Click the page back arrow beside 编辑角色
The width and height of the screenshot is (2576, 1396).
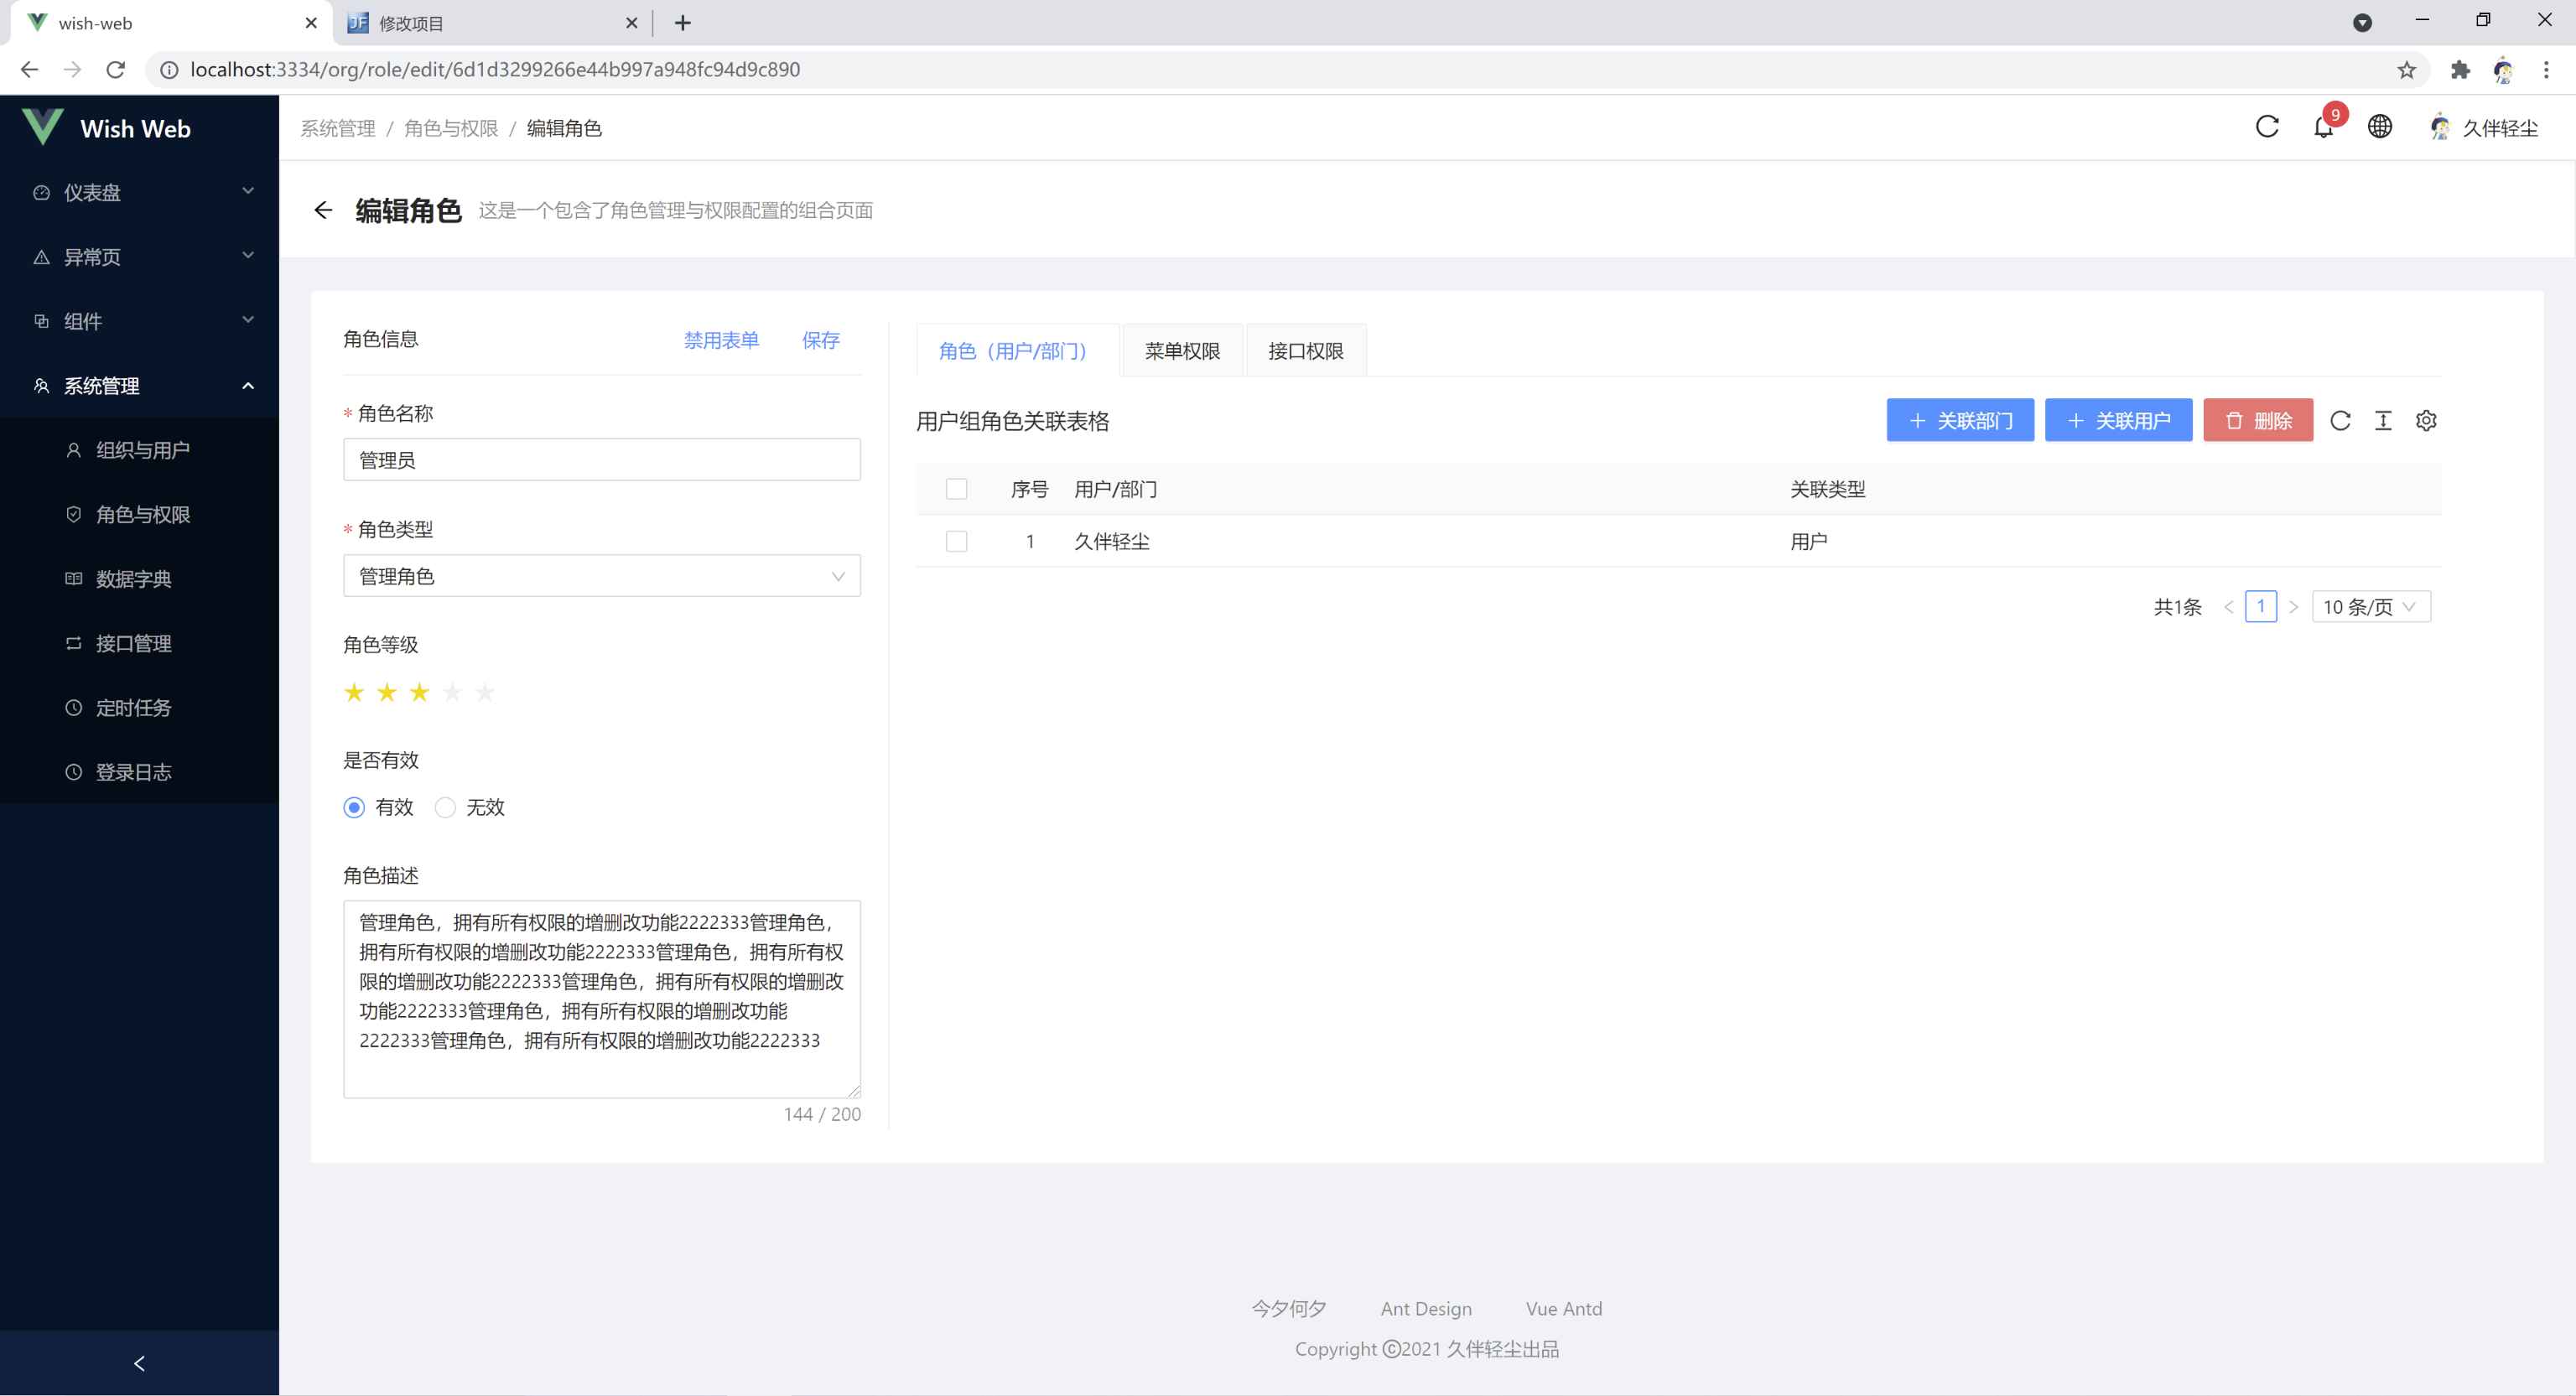click(322, 210)
